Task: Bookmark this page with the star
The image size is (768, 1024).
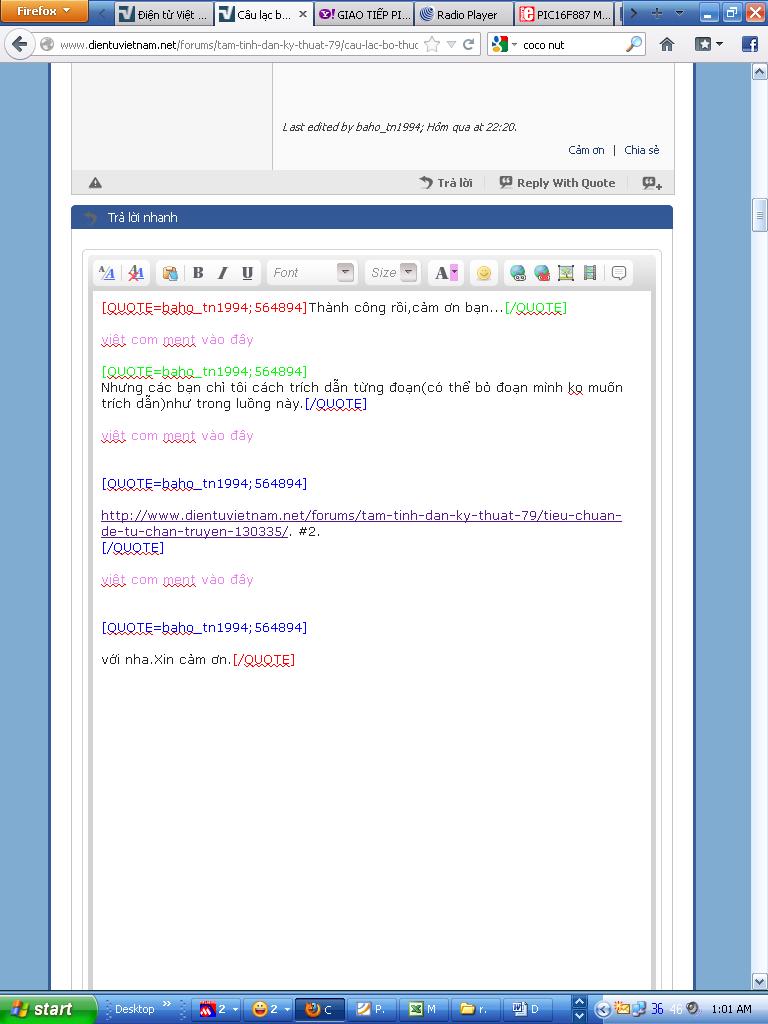Action: click(432, 44)
